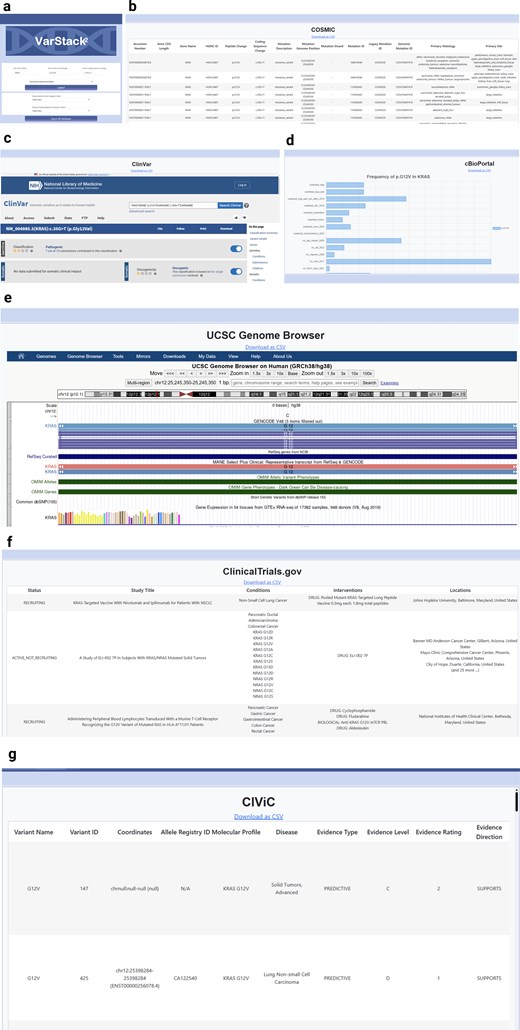Click the Advanced search link in ClinVar
Screen dimensions: 520x1030
coord(142,212)
